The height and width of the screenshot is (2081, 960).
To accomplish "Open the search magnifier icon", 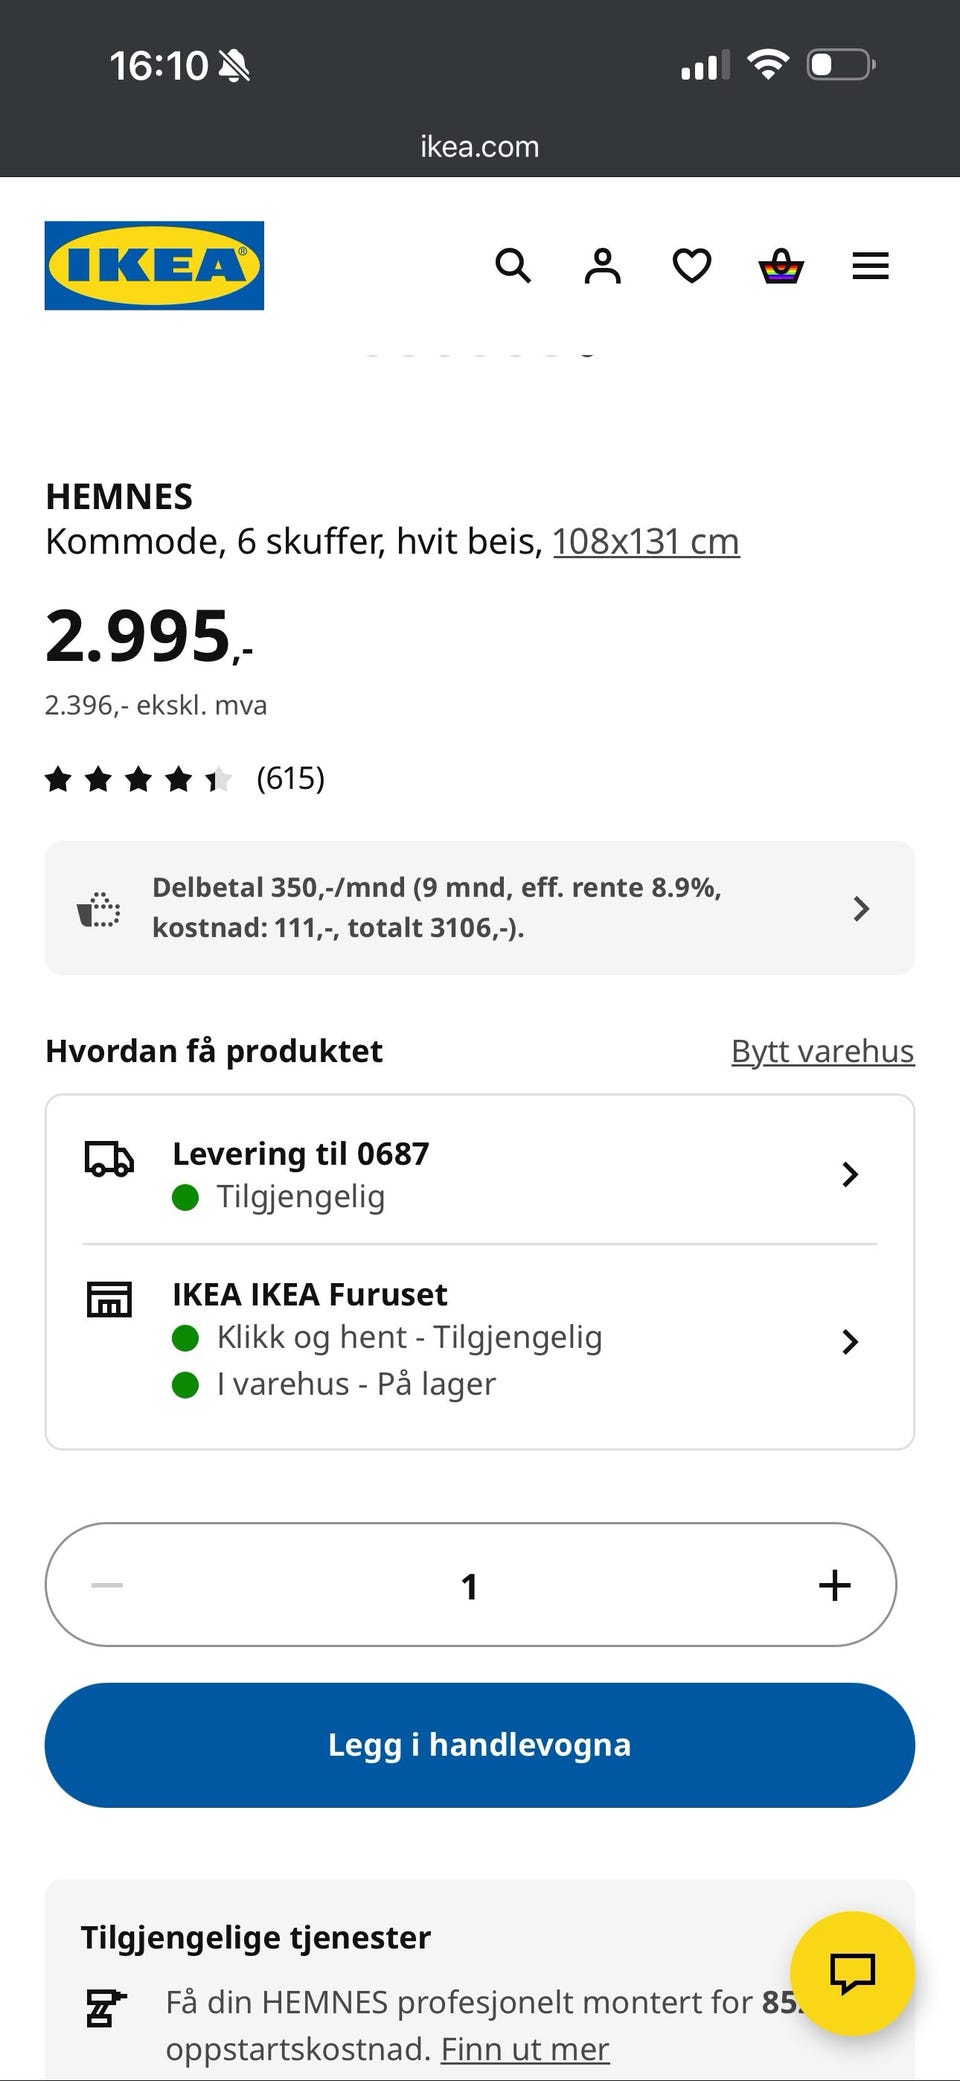I will coord(513,266).
